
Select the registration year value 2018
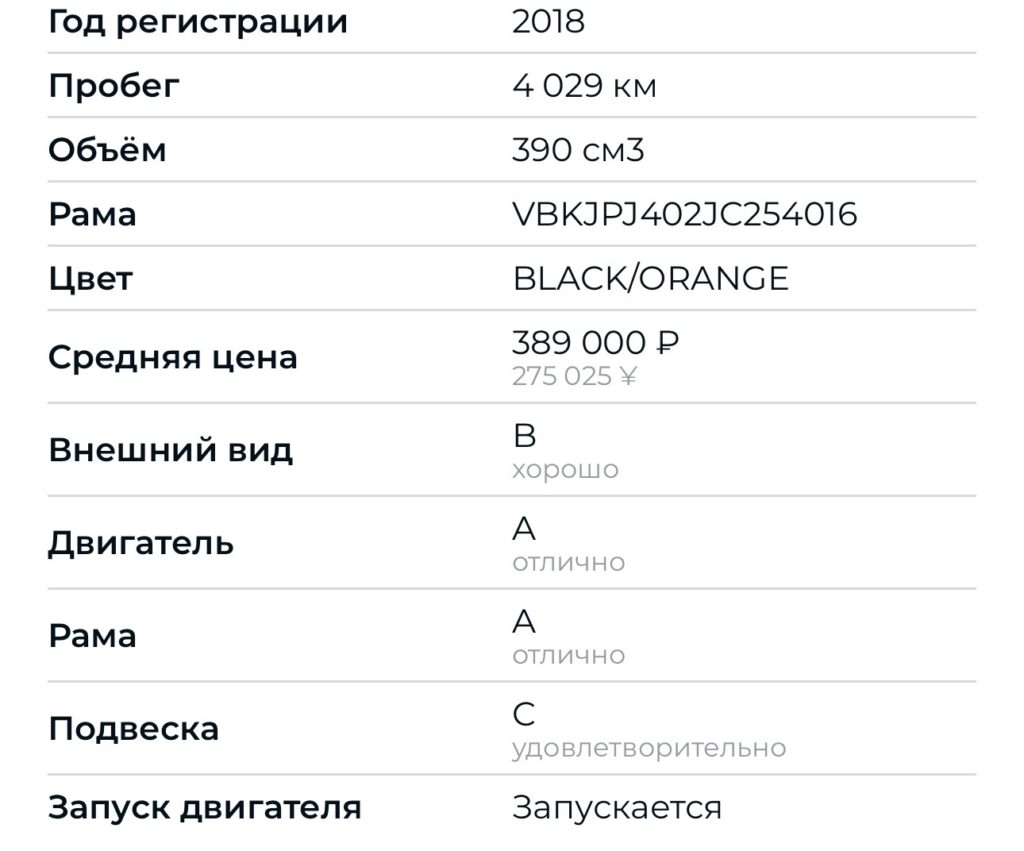pyautogui.click(x=548, y=22)
